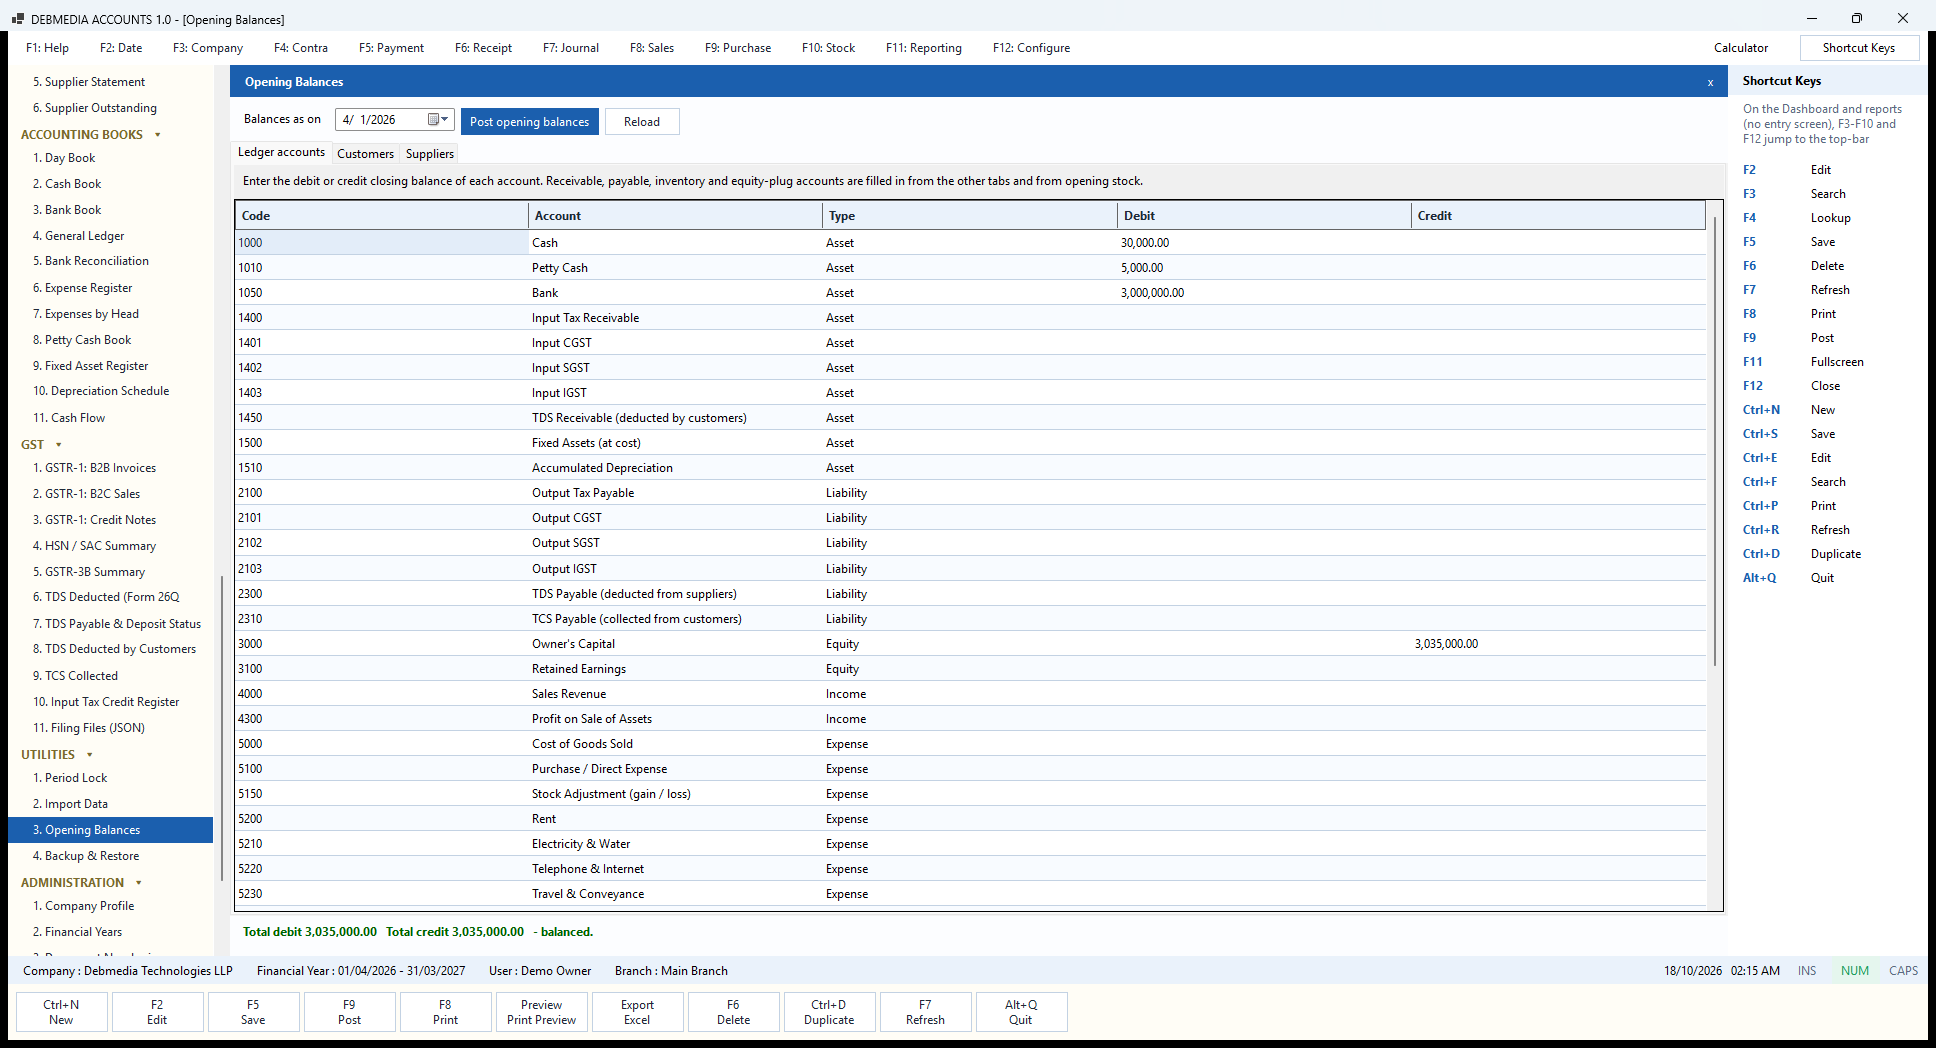Click the Alt+Q Quit bottom button
Viewport: 1936px width, 1048px height.
[x=1021, y=1012]
